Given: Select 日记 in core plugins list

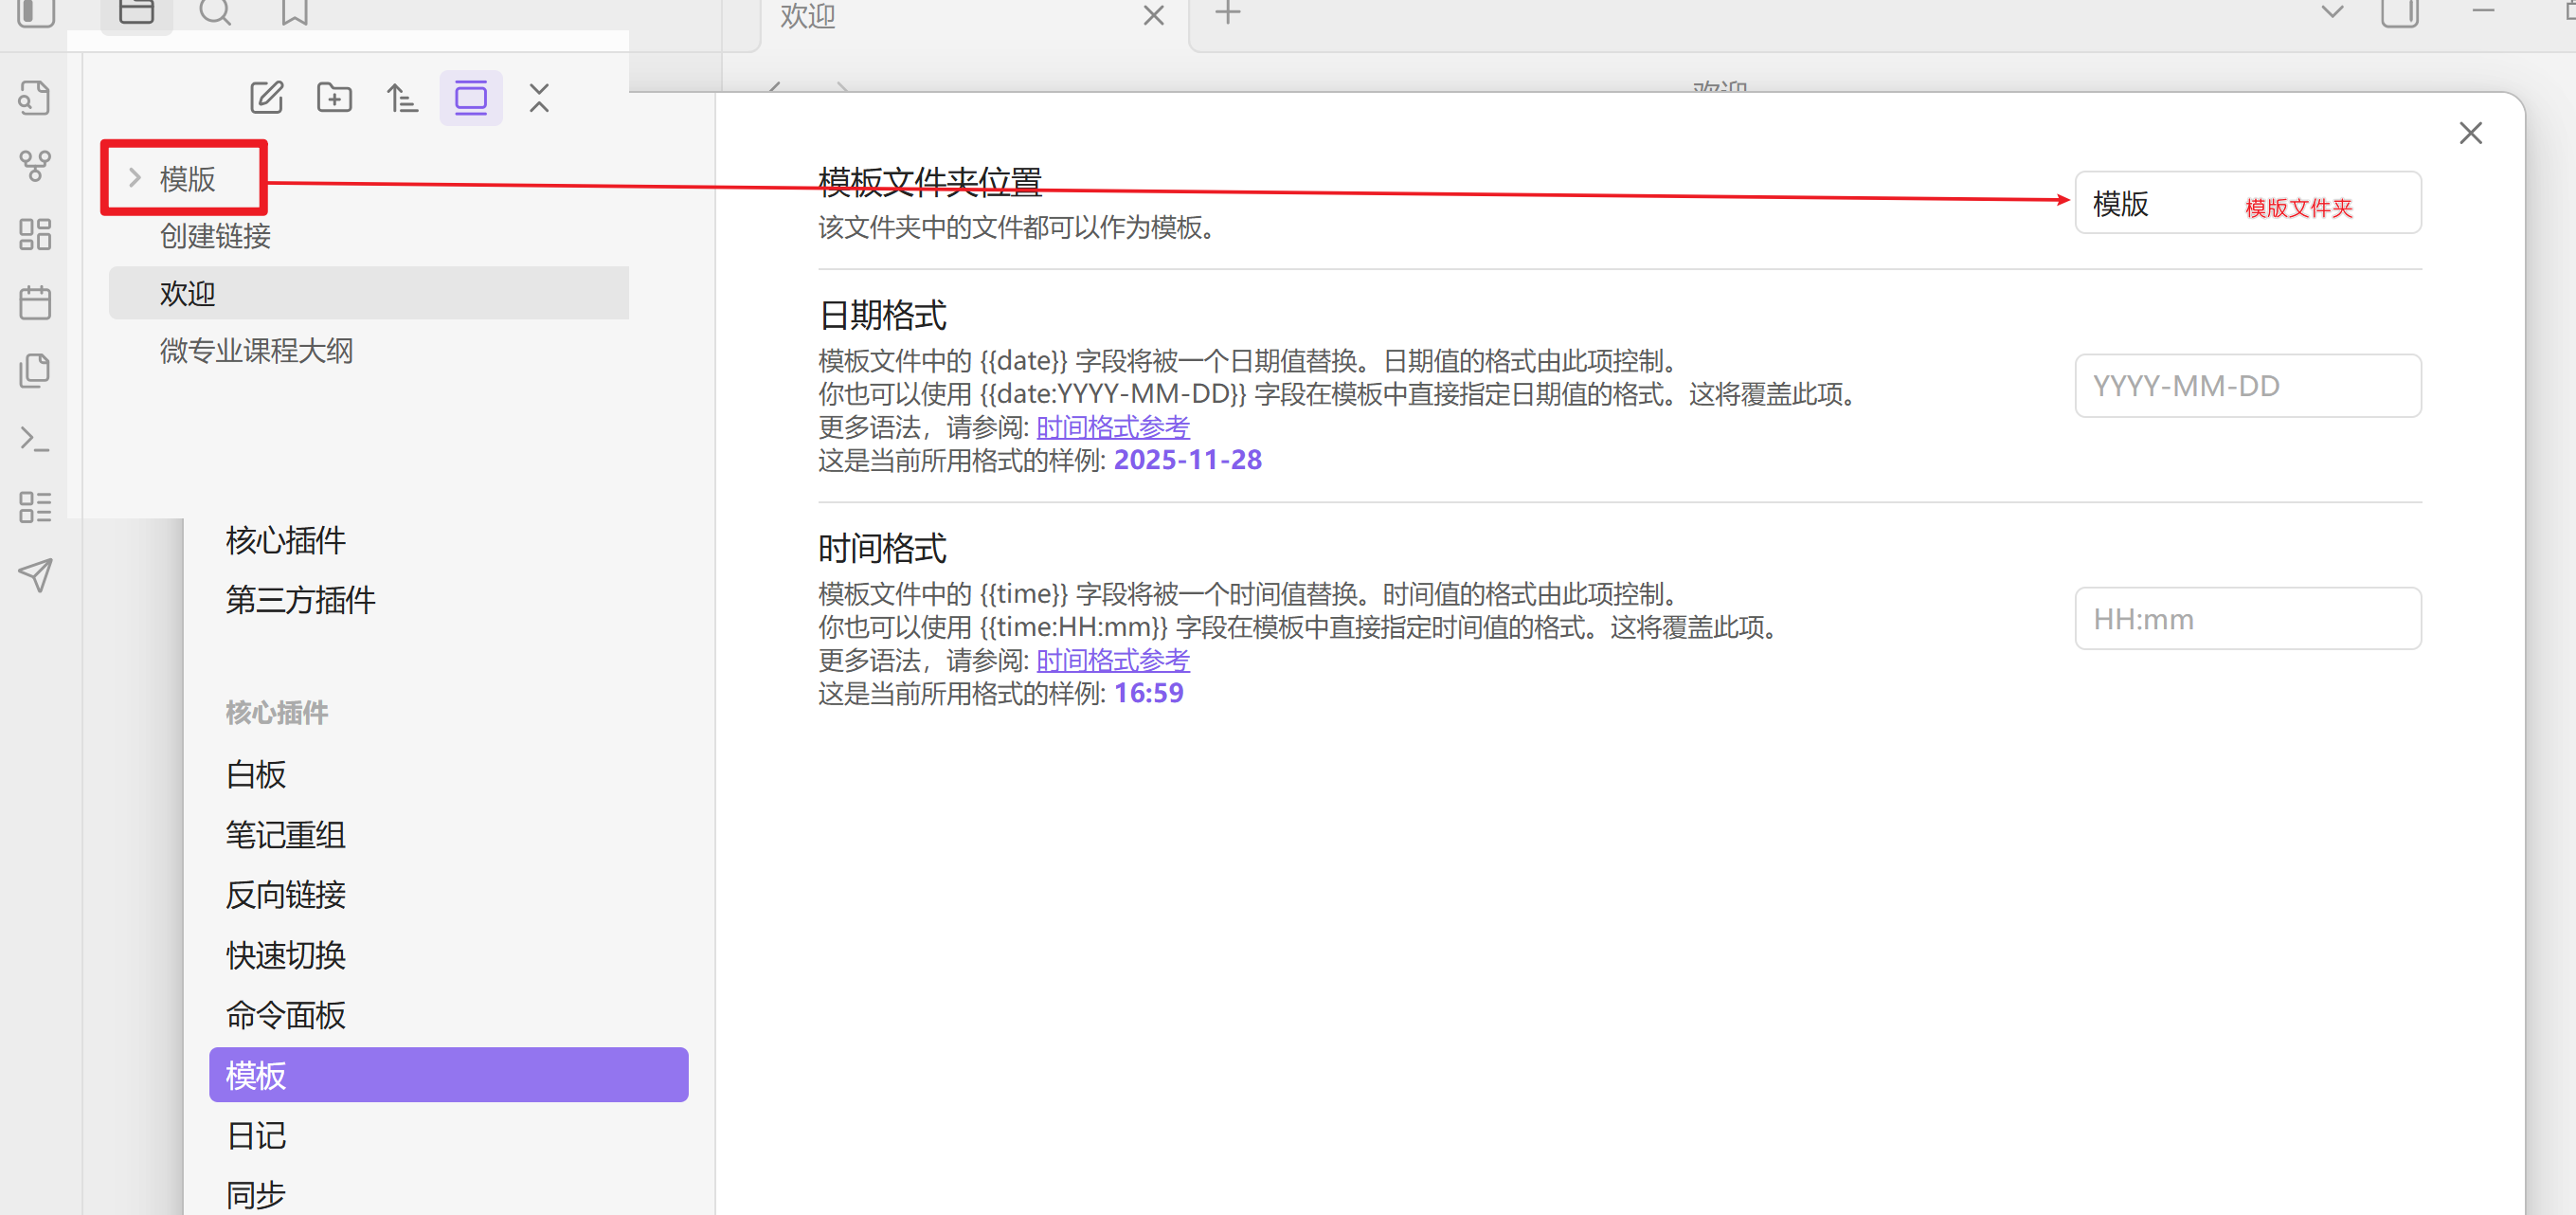Looking at the screenshot, I should click(x=256, y=1135).
